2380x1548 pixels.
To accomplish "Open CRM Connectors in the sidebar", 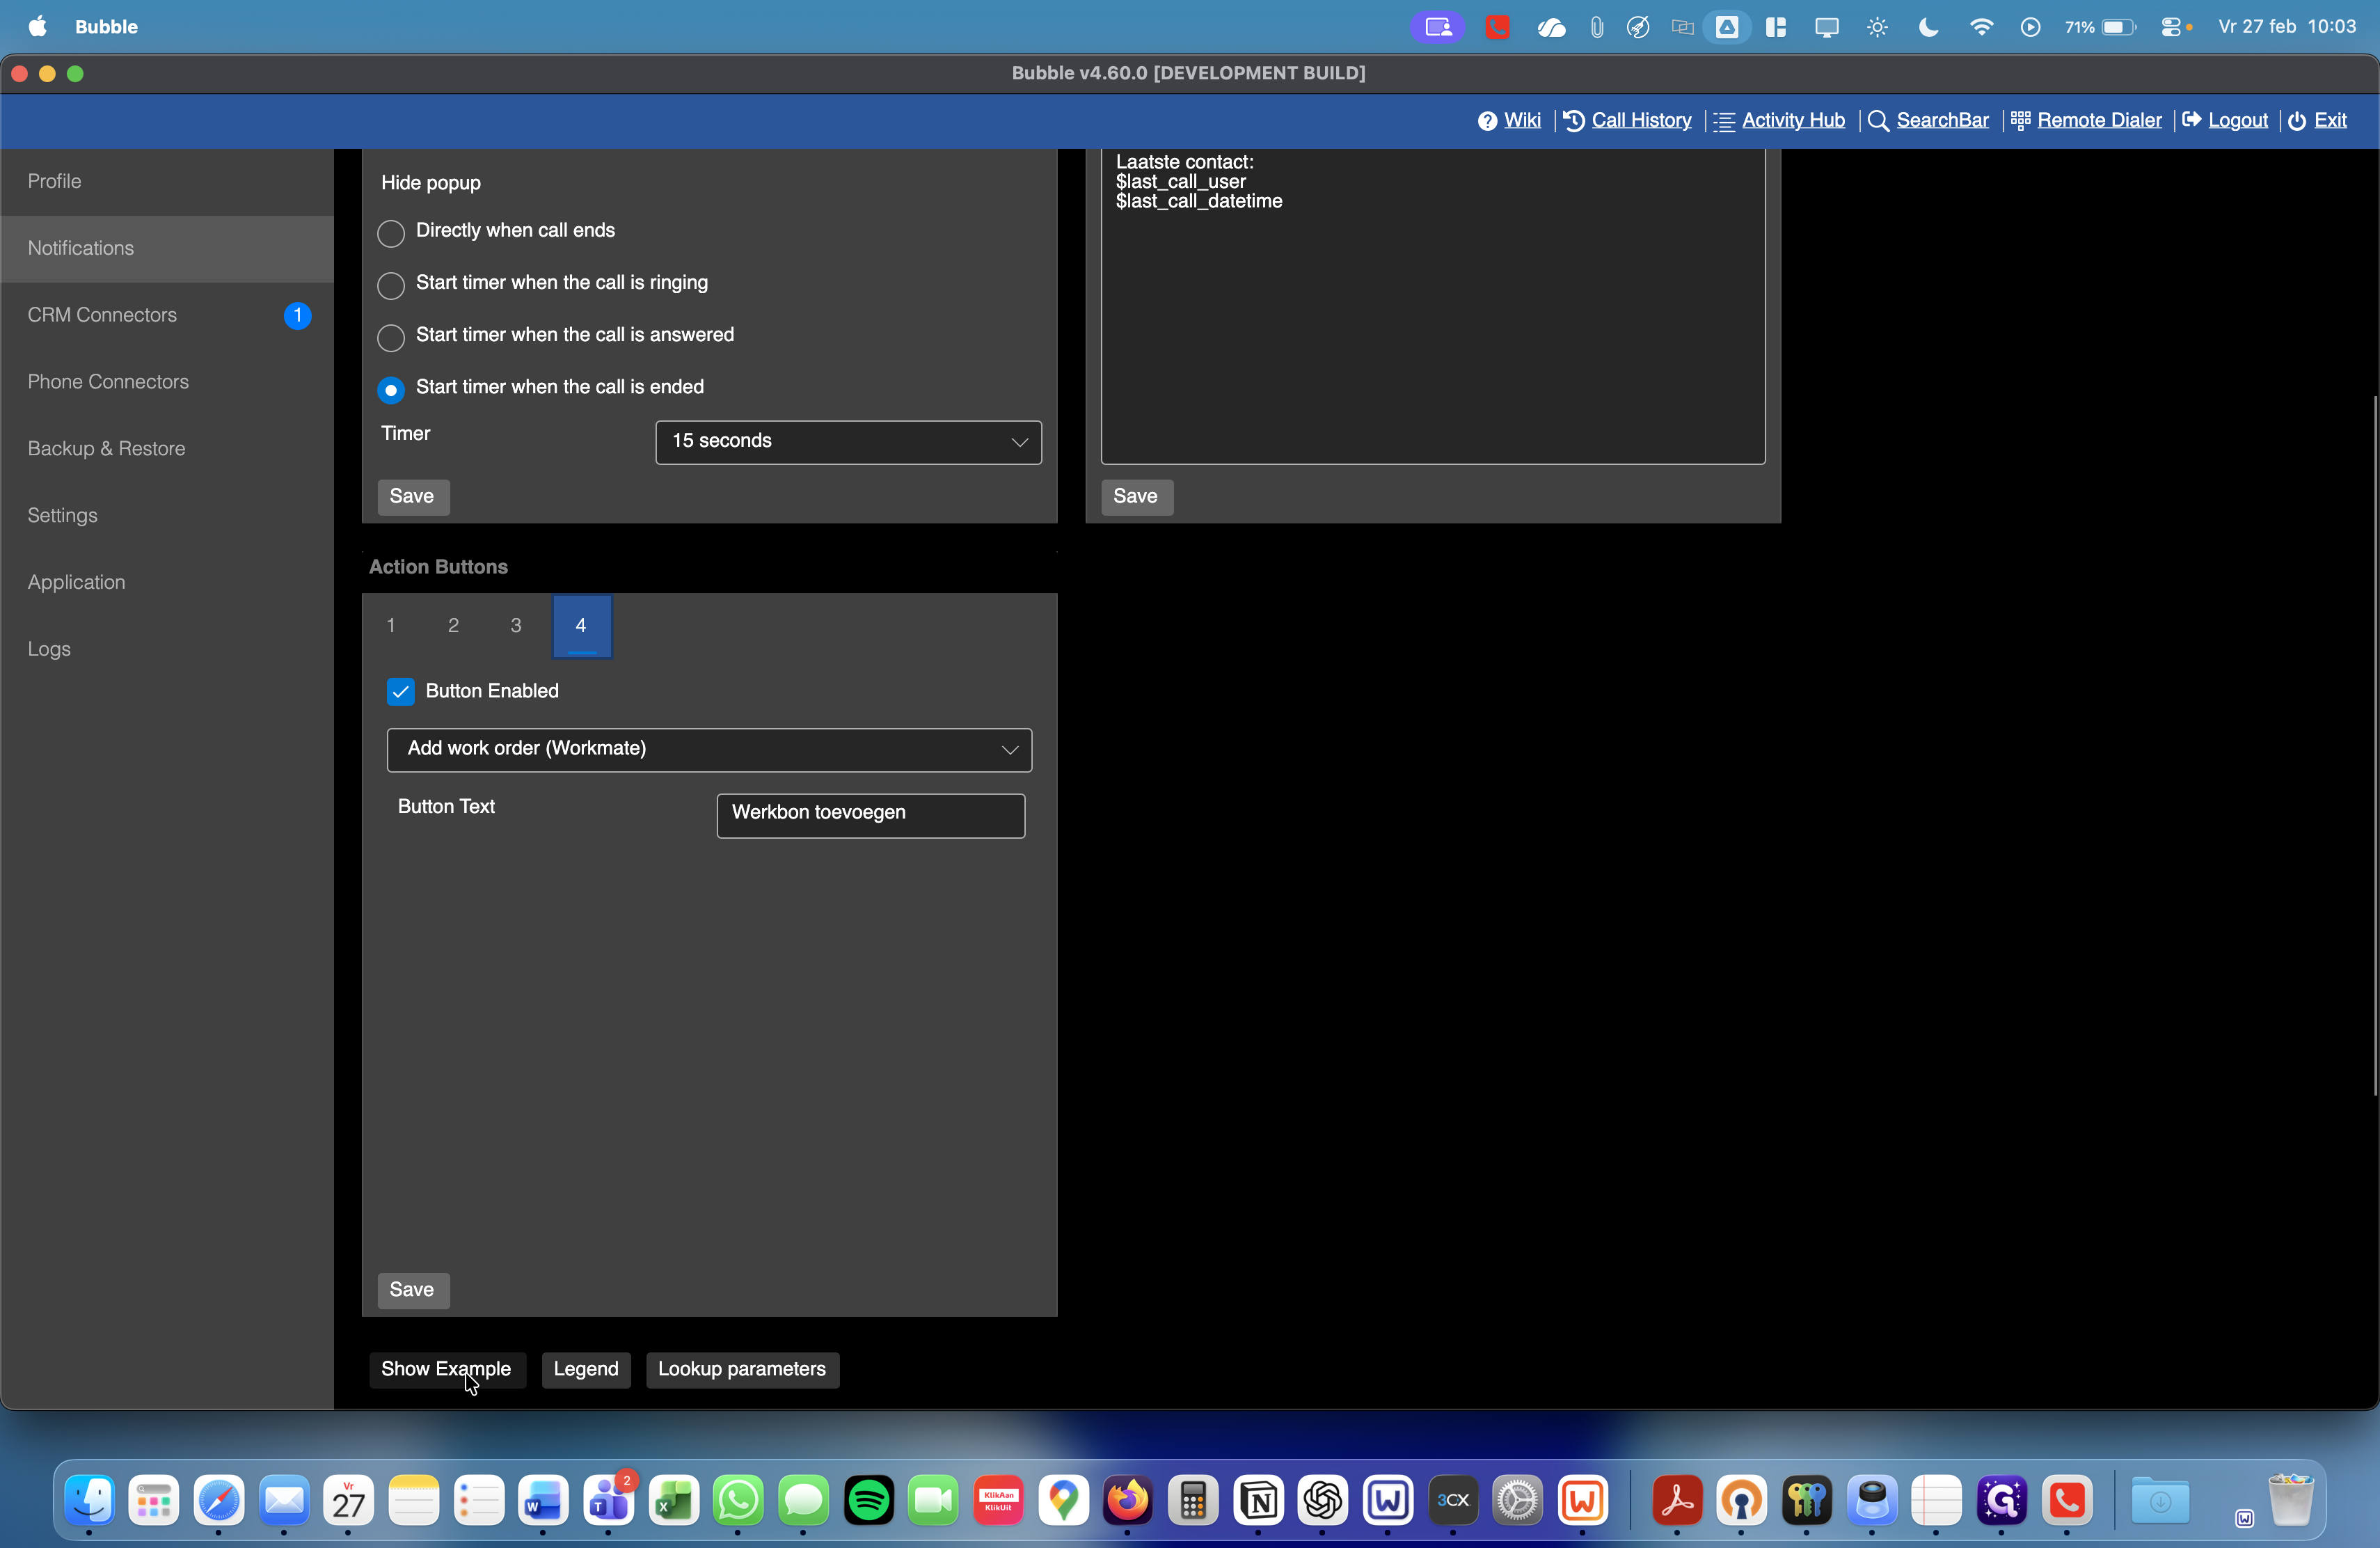I will coord(102,315).
